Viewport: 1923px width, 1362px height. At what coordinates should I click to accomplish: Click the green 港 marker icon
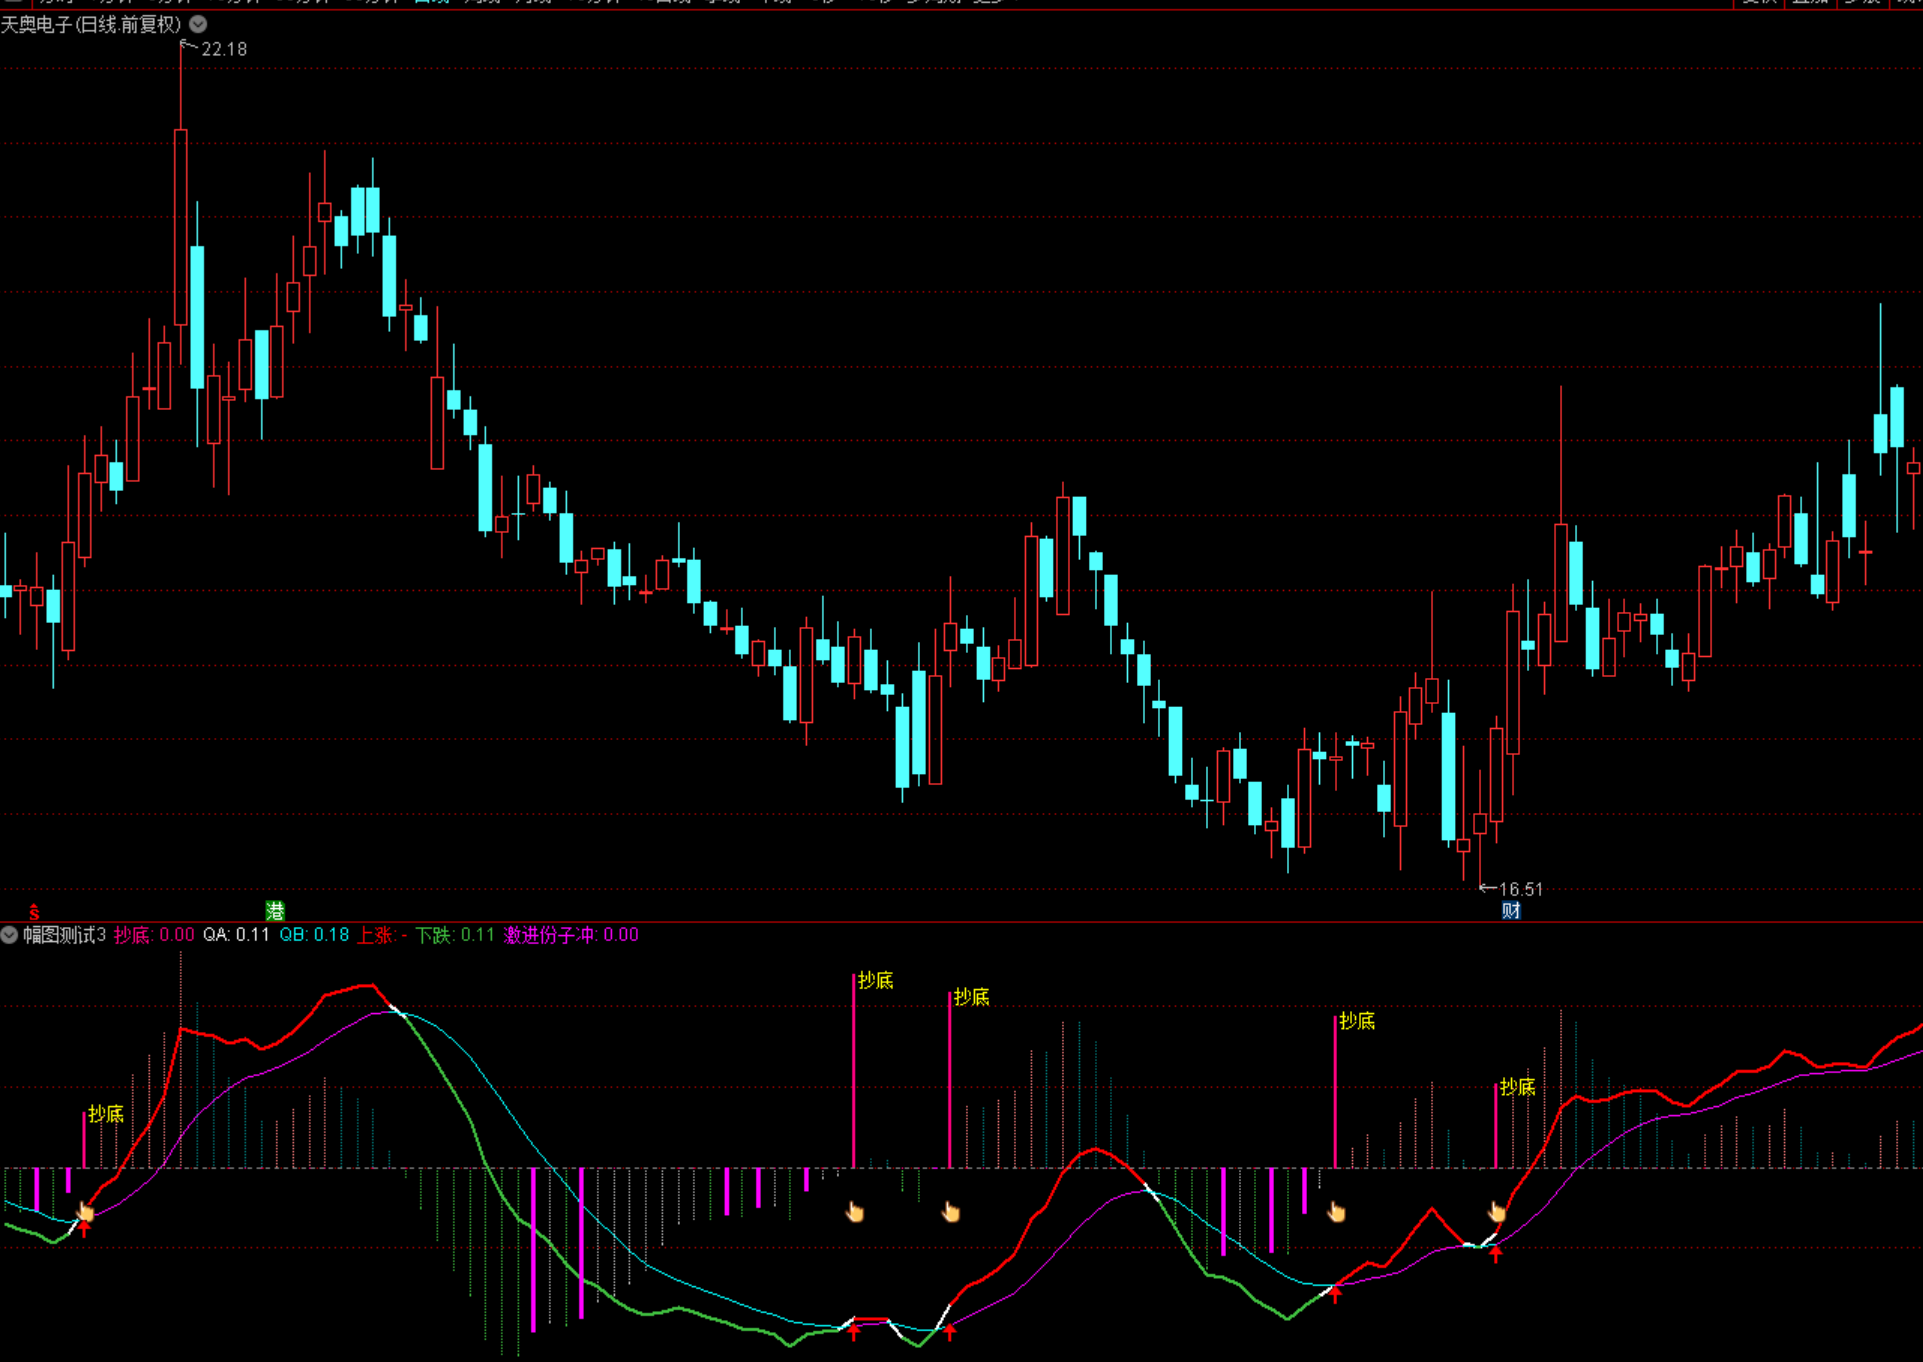275,910
